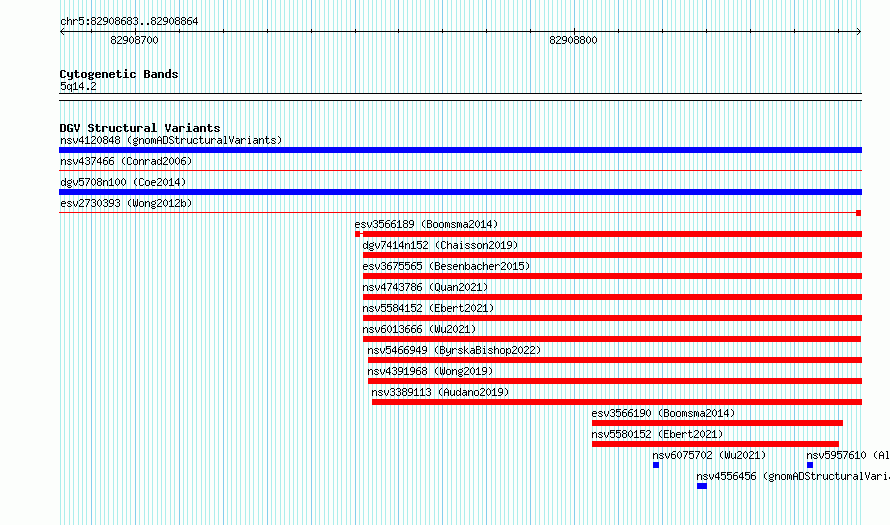This screenshot has width=890, height=525.
Task: Click red bar under nsv5466949
Action: 615,360
